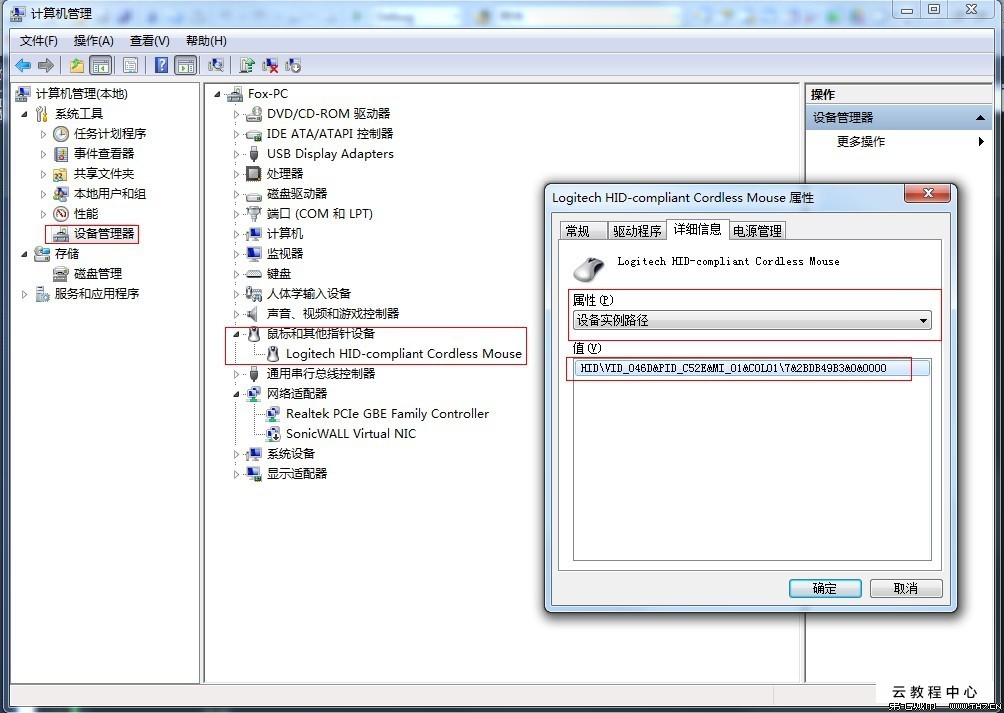Viewport: 1004px width, 713px height.
Task: Click the Properties sheet toolbar icon
Action: point(131,65)
